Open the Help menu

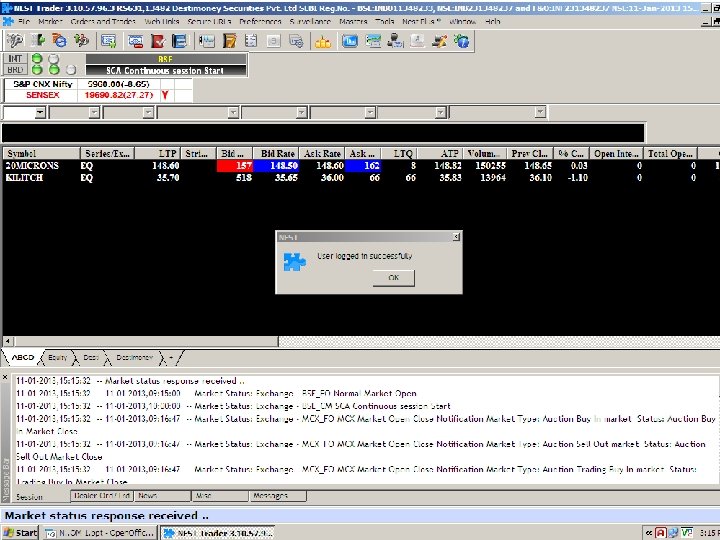click(493, 22)
